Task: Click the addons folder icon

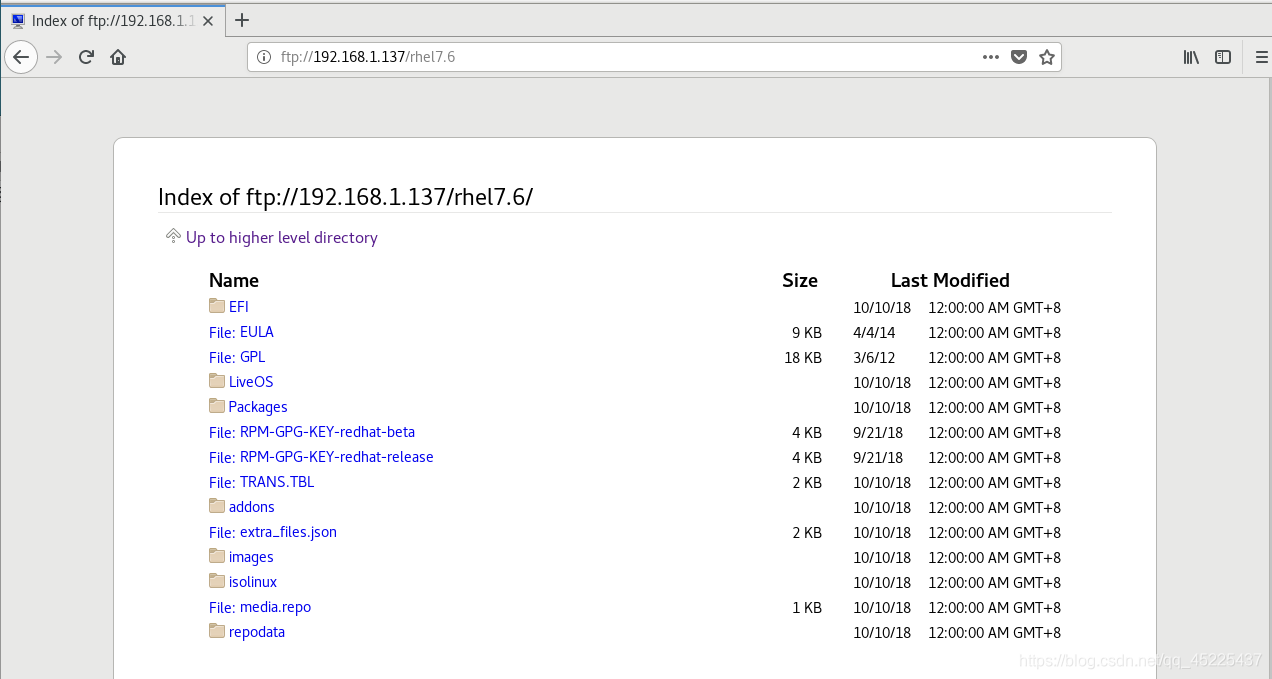Action: 217,506
